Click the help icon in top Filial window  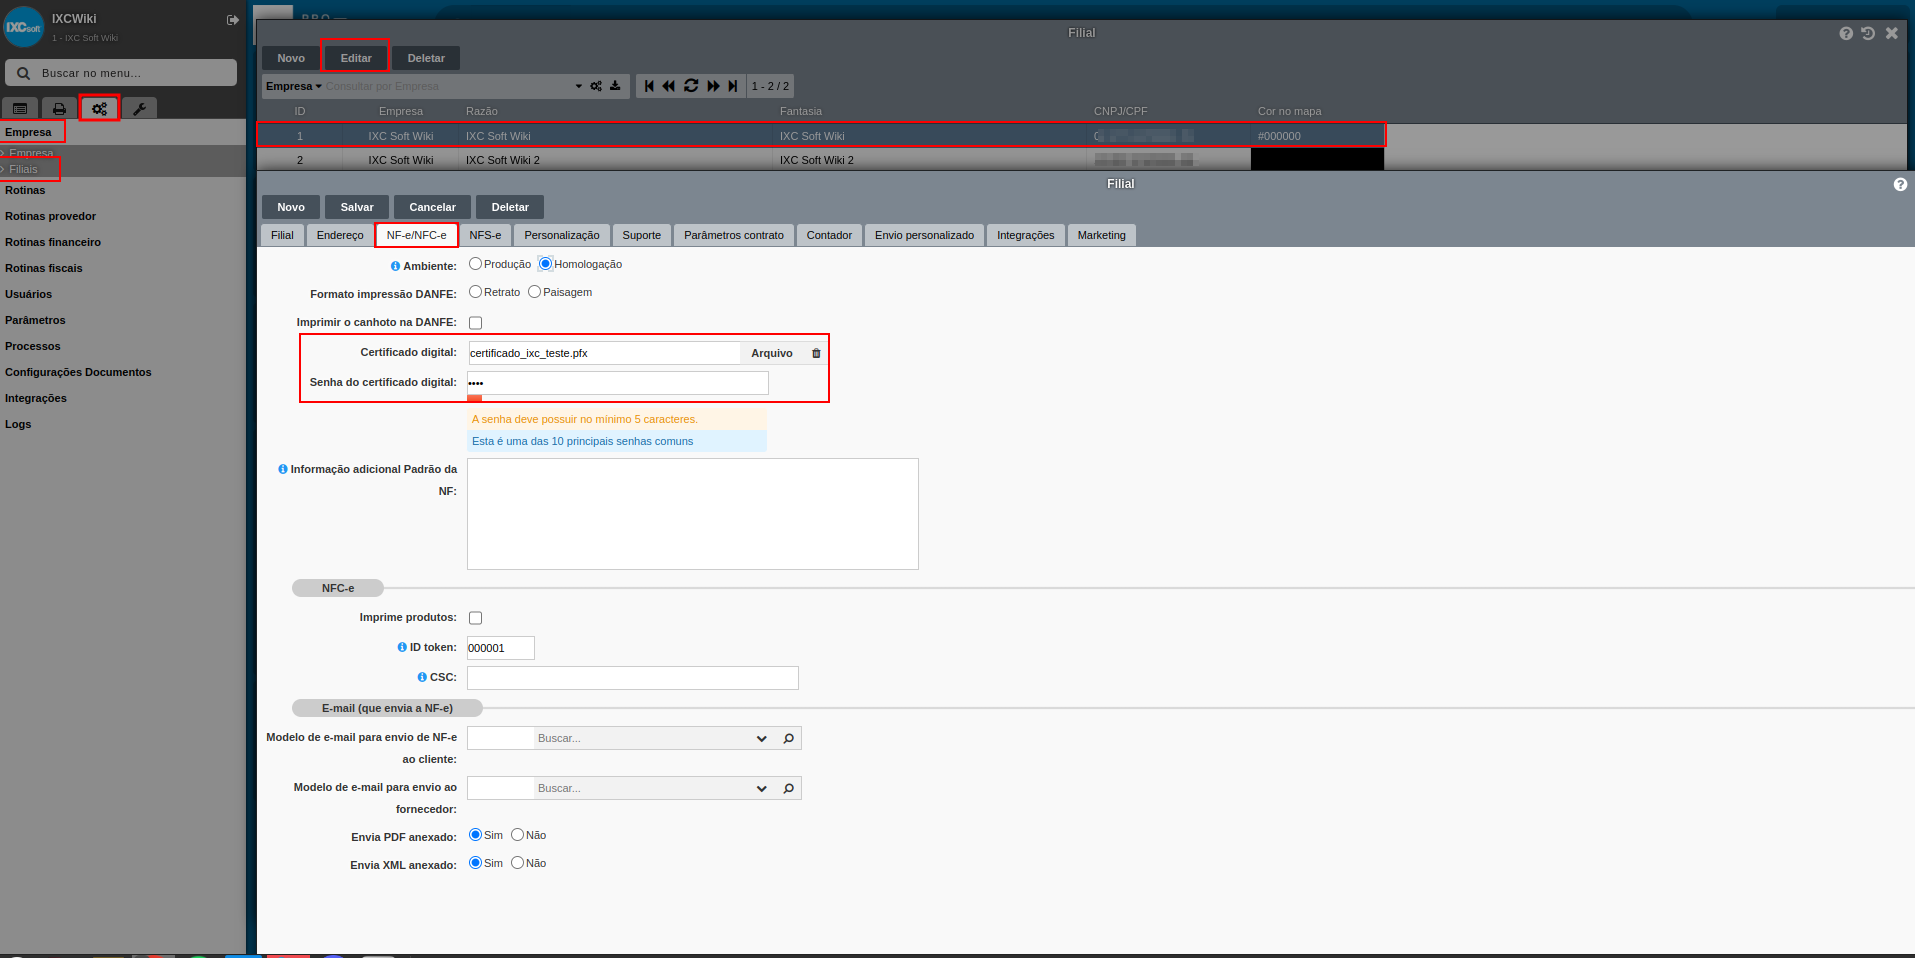click(1846, 33)
